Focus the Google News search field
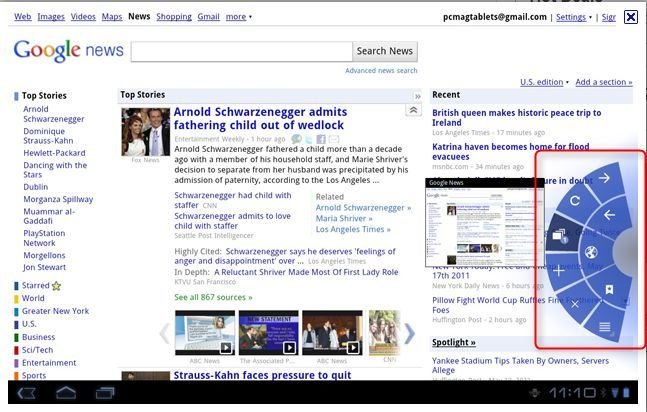 pos(242,52)
